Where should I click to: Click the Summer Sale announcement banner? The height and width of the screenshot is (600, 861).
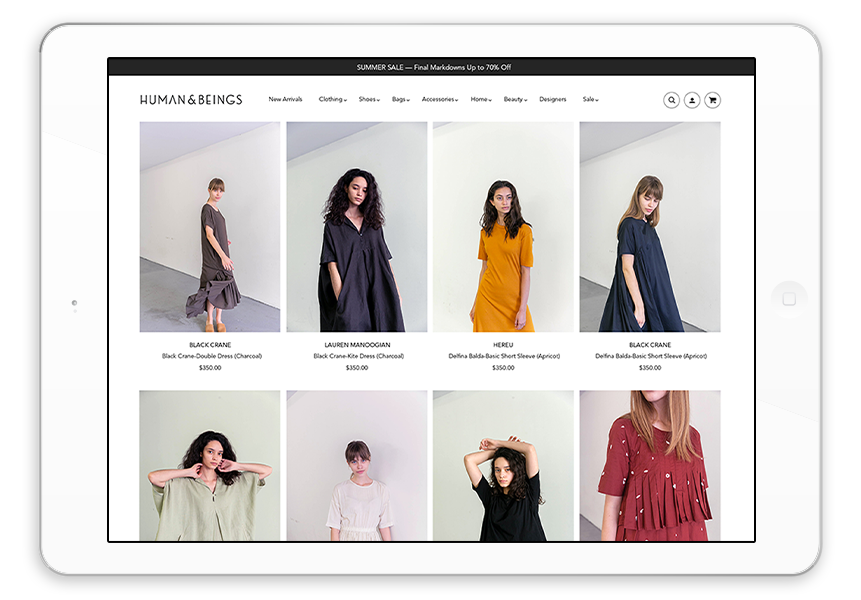(432, 67)
